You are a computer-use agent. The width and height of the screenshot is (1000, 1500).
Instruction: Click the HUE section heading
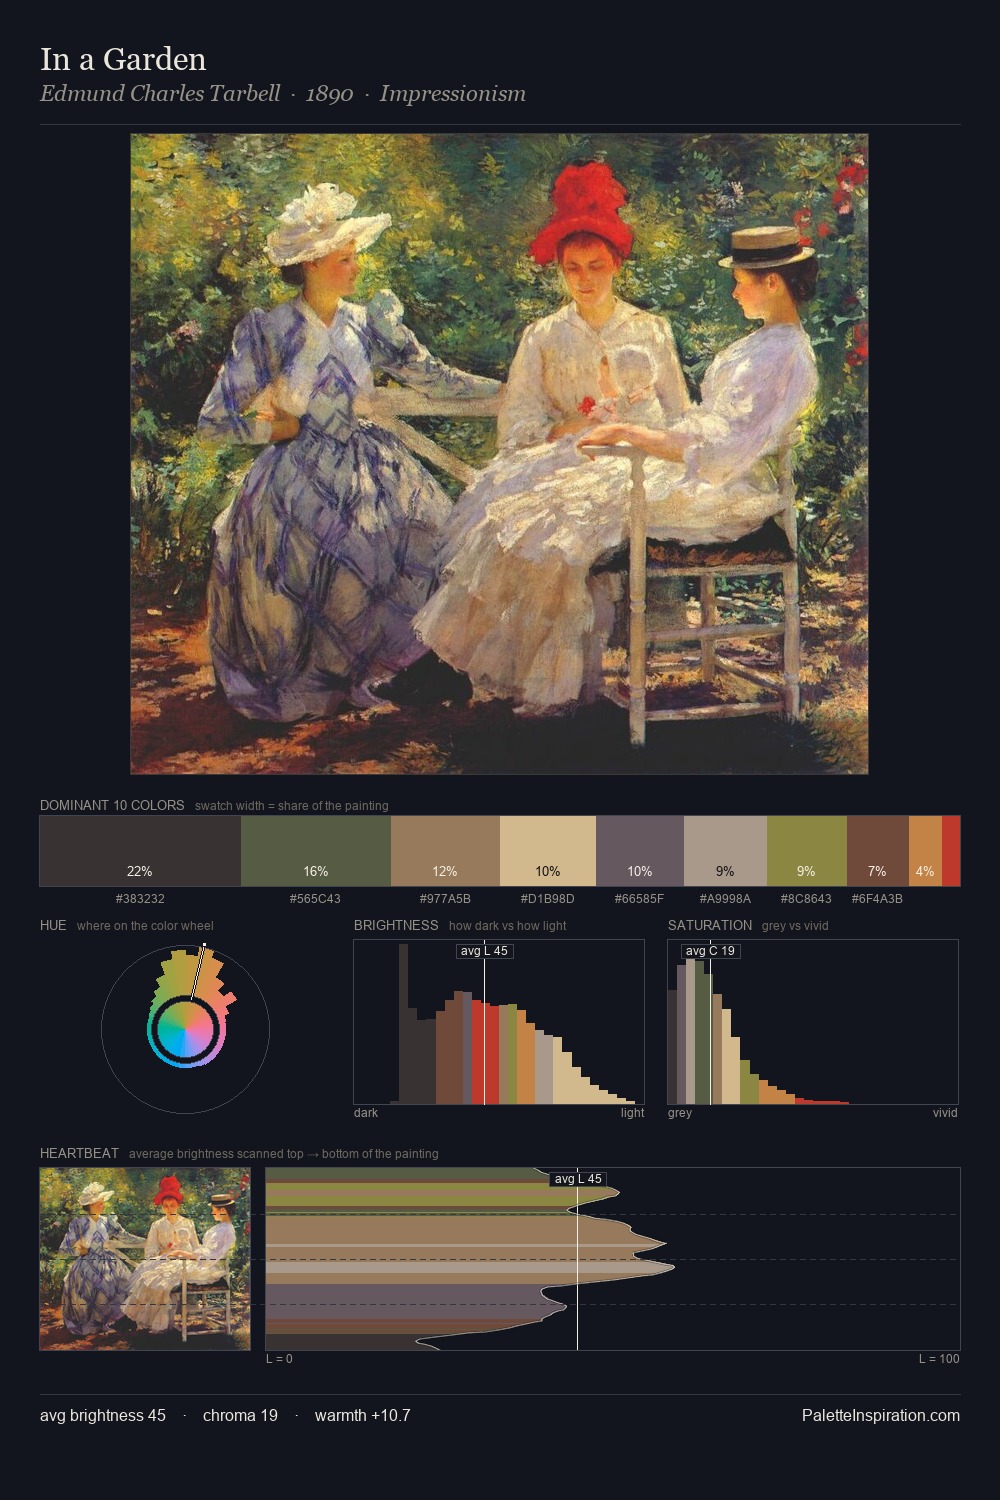tap(53, 925)
